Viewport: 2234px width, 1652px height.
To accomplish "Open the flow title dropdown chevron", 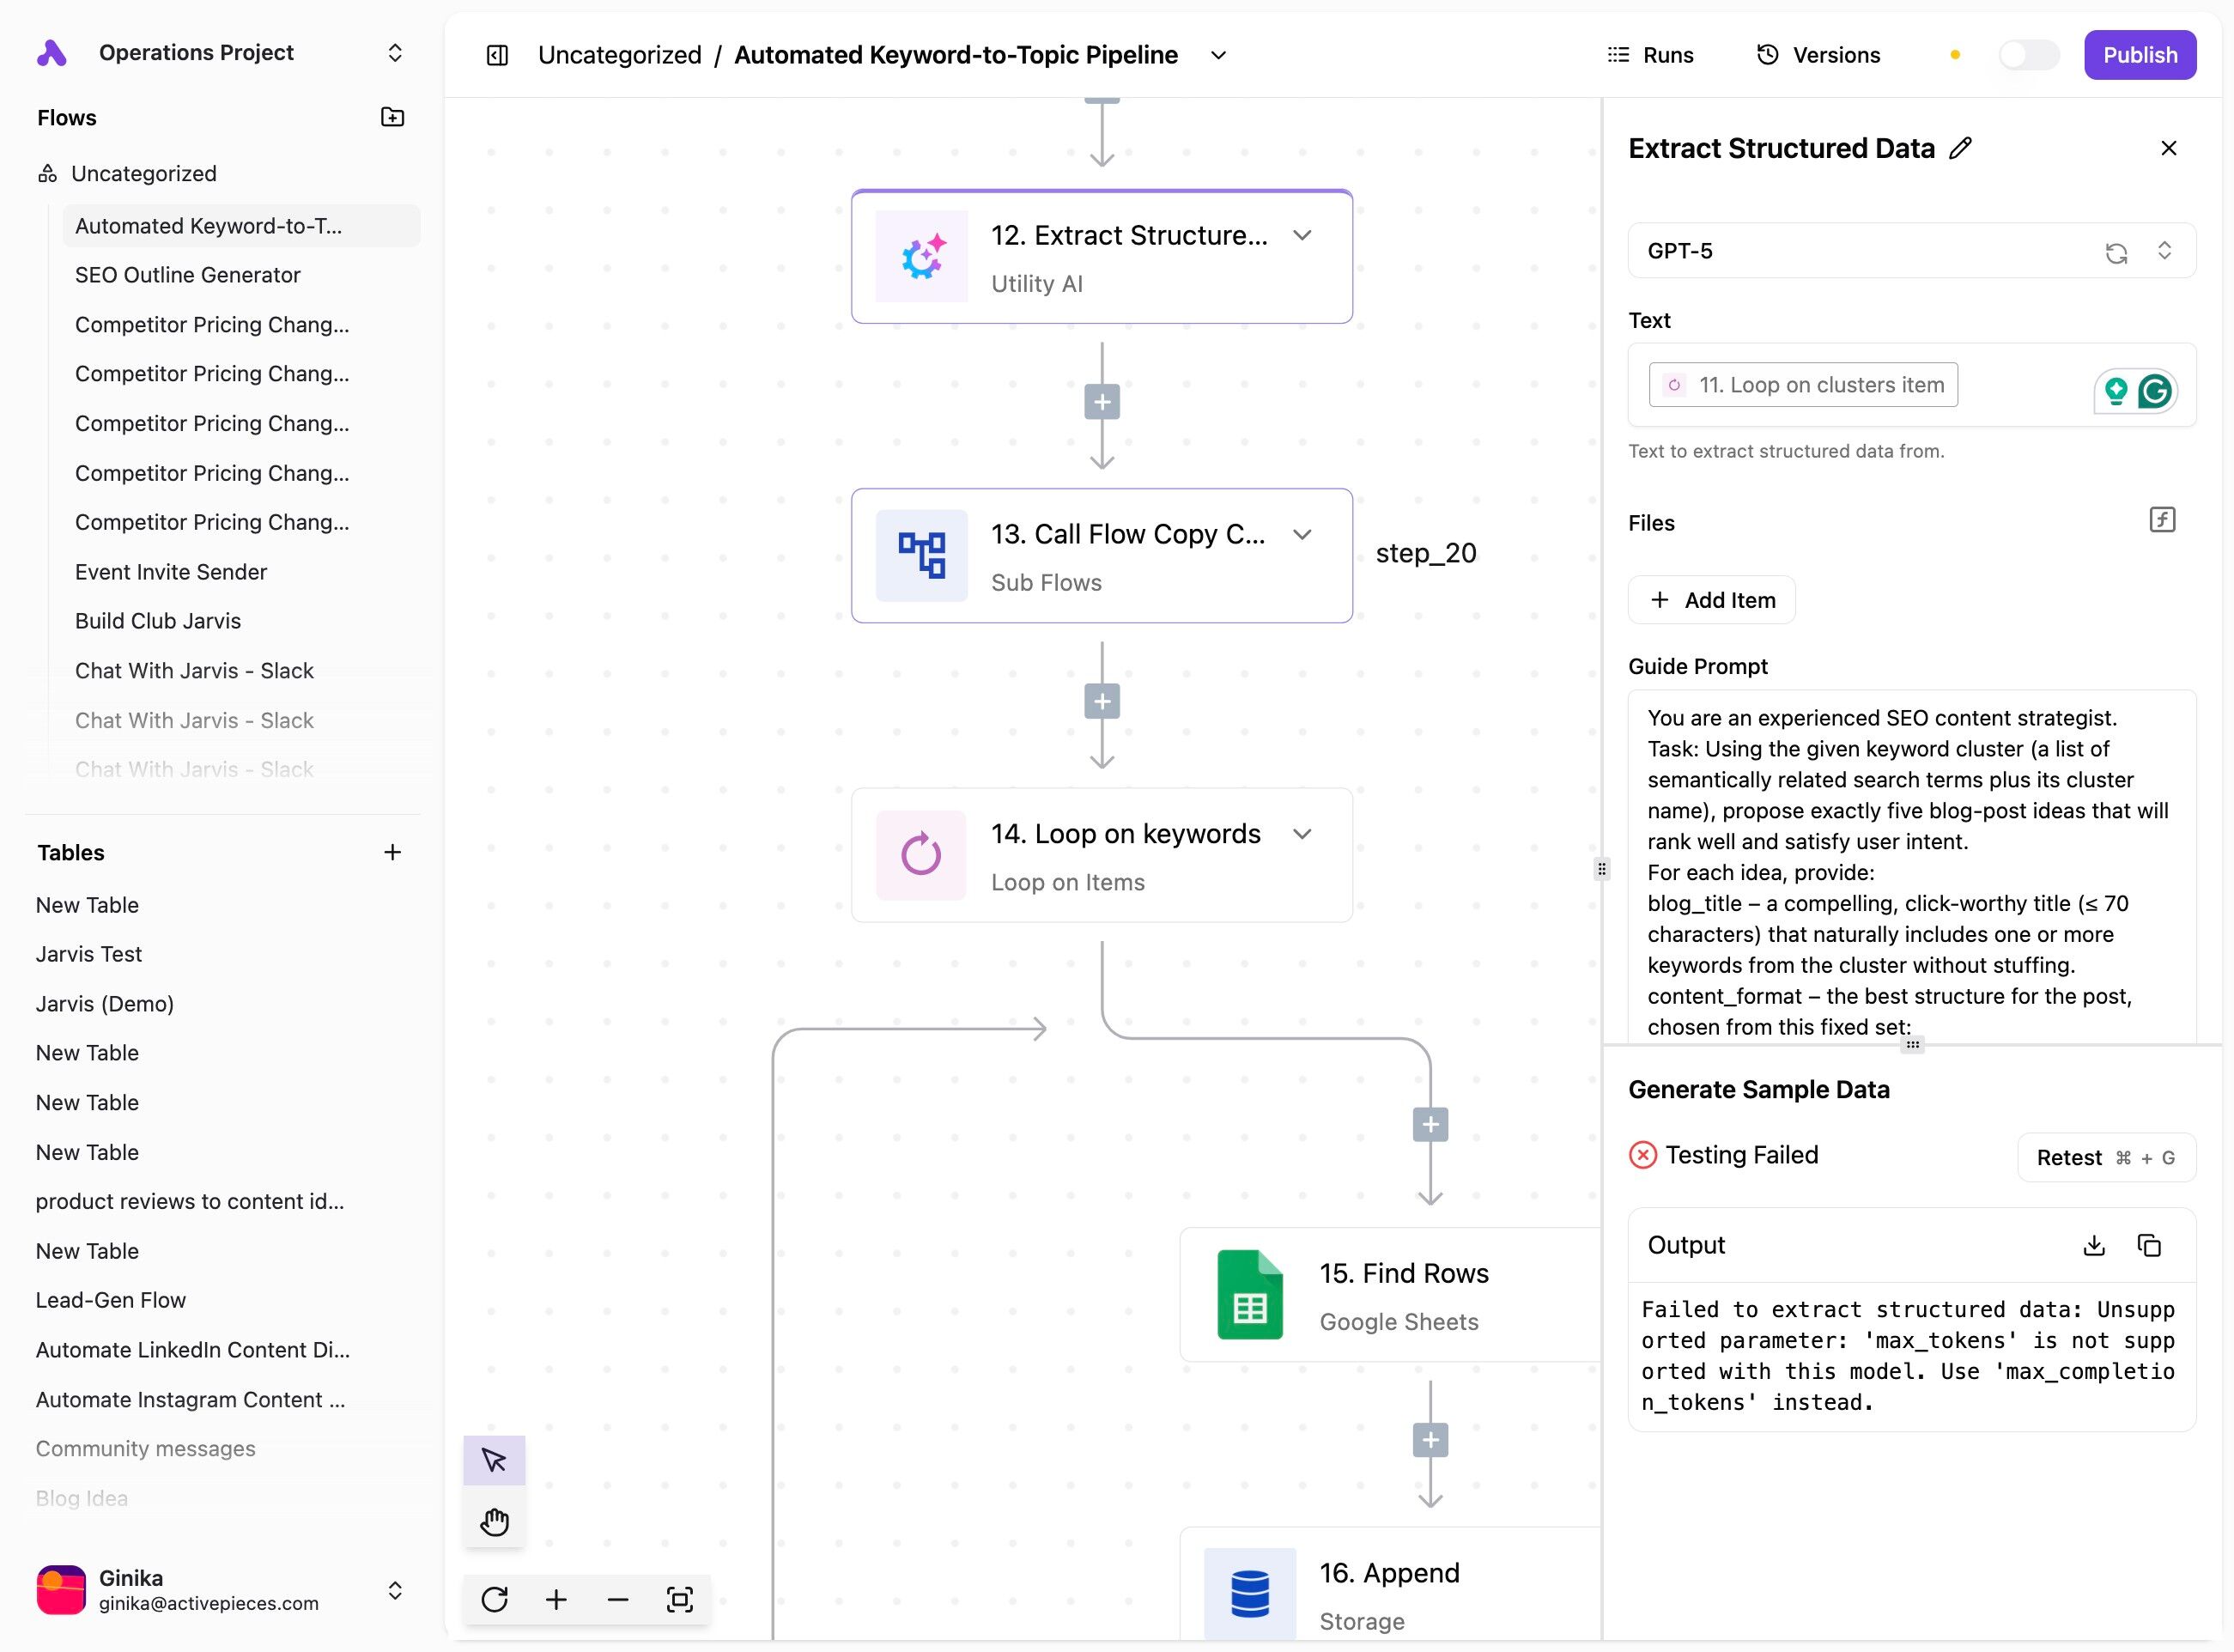I will click(1218, 55).
